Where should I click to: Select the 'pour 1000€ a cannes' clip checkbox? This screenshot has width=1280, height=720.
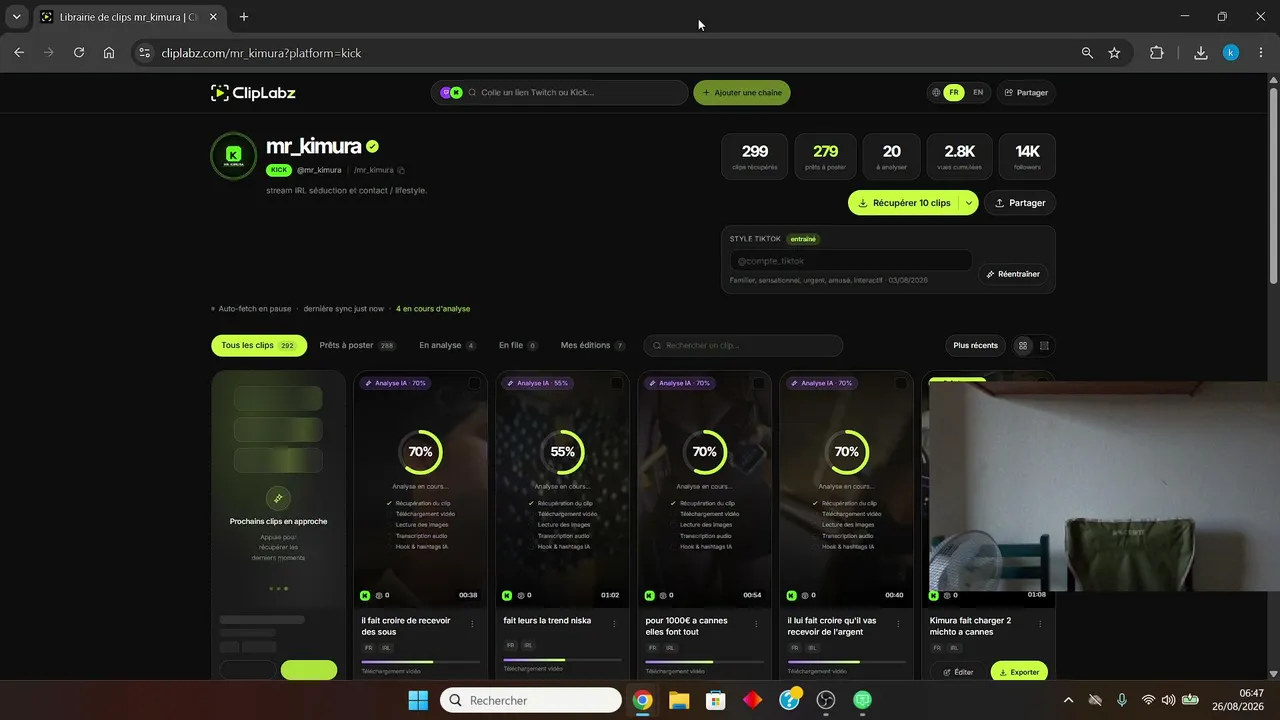[759, 383]
